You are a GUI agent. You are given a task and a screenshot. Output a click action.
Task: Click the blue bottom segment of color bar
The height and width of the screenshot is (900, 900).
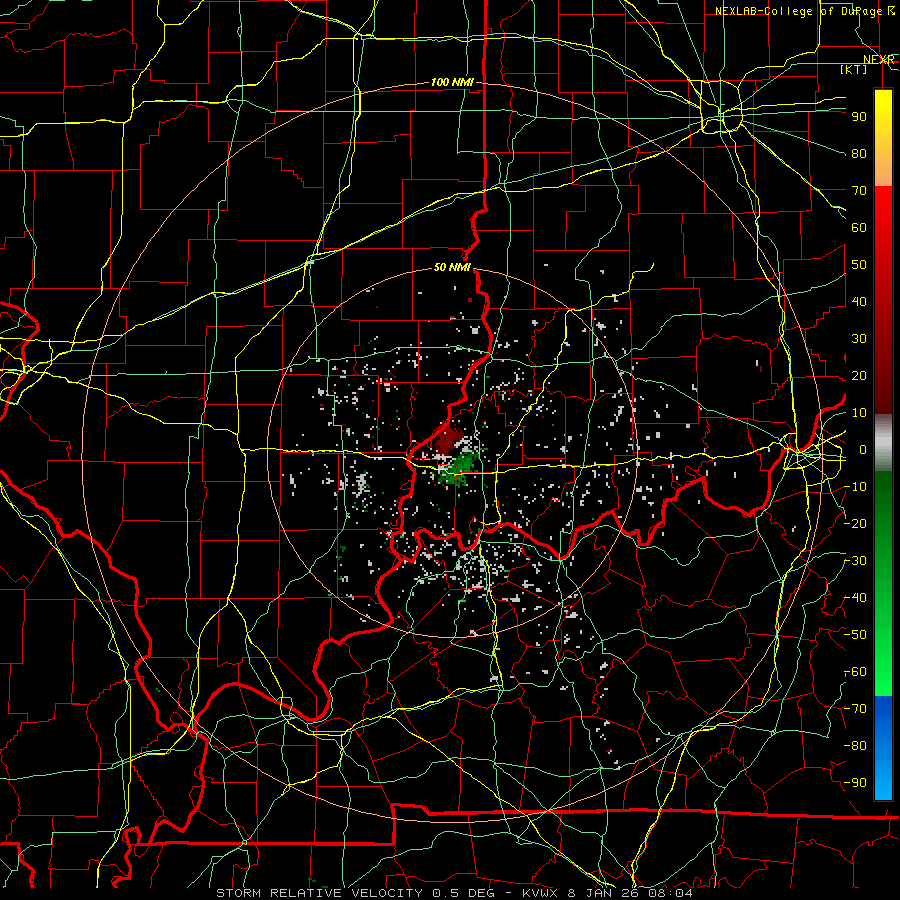(883, 748)
